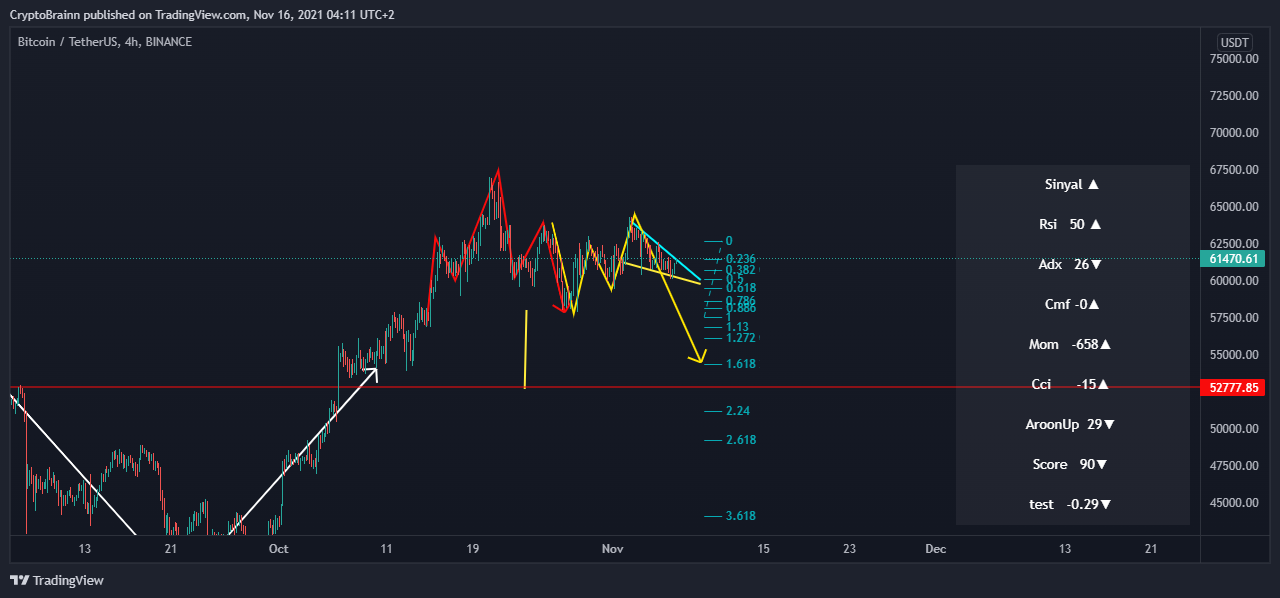1280x598 pixels.
Task: Select the Adx 26 row
Action: 1073,265
